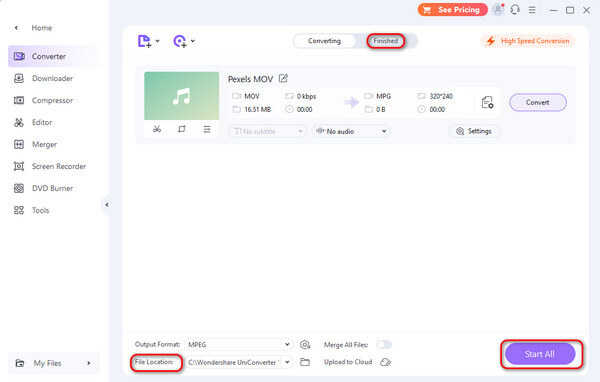This screenshot has width=600, height=382.
Task: Click the Add Files icon
Action: point(144,41)
